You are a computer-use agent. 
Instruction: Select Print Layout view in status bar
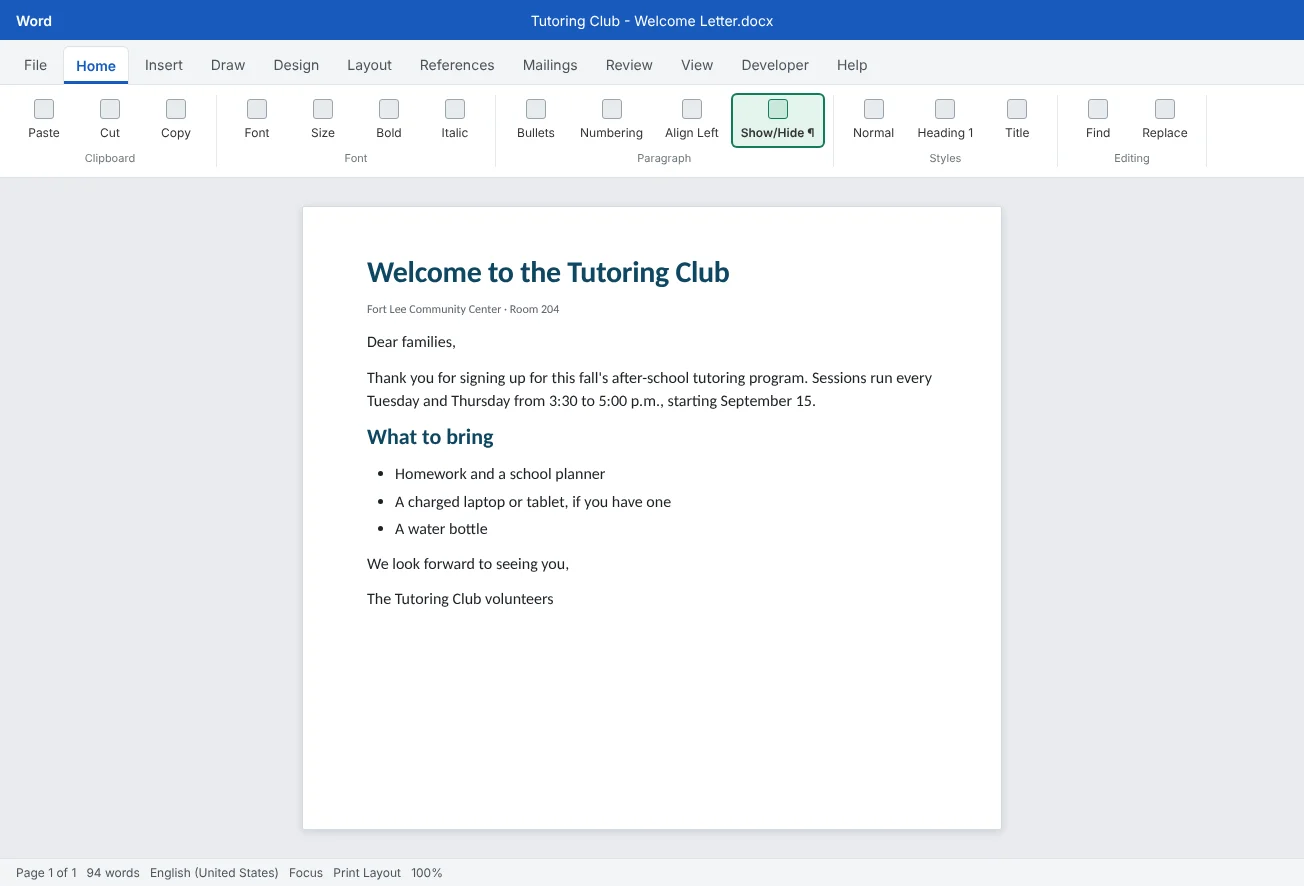tap(367, 873)
